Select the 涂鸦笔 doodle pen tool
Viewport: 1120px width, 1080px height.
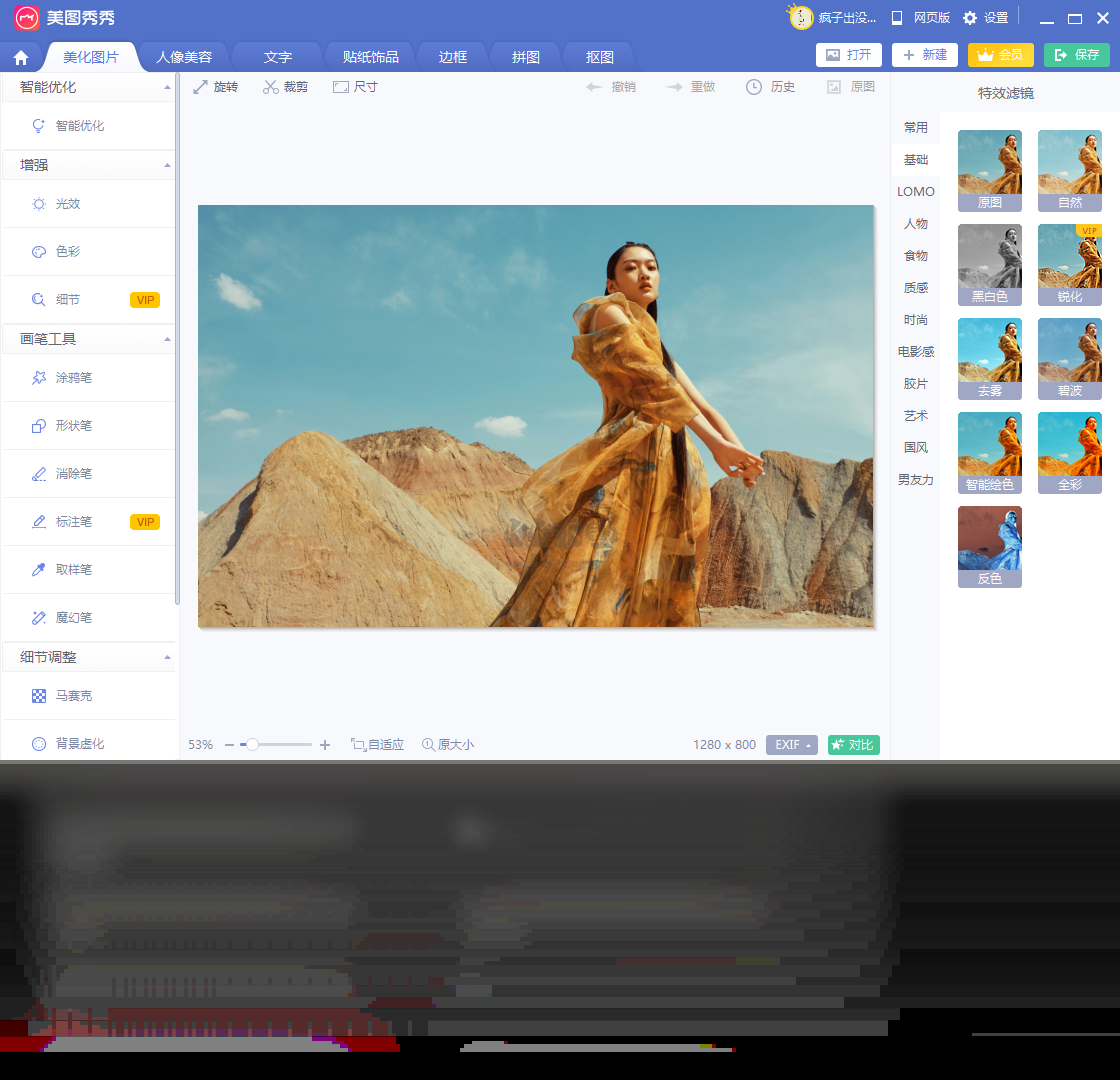(x=75, y=377)
